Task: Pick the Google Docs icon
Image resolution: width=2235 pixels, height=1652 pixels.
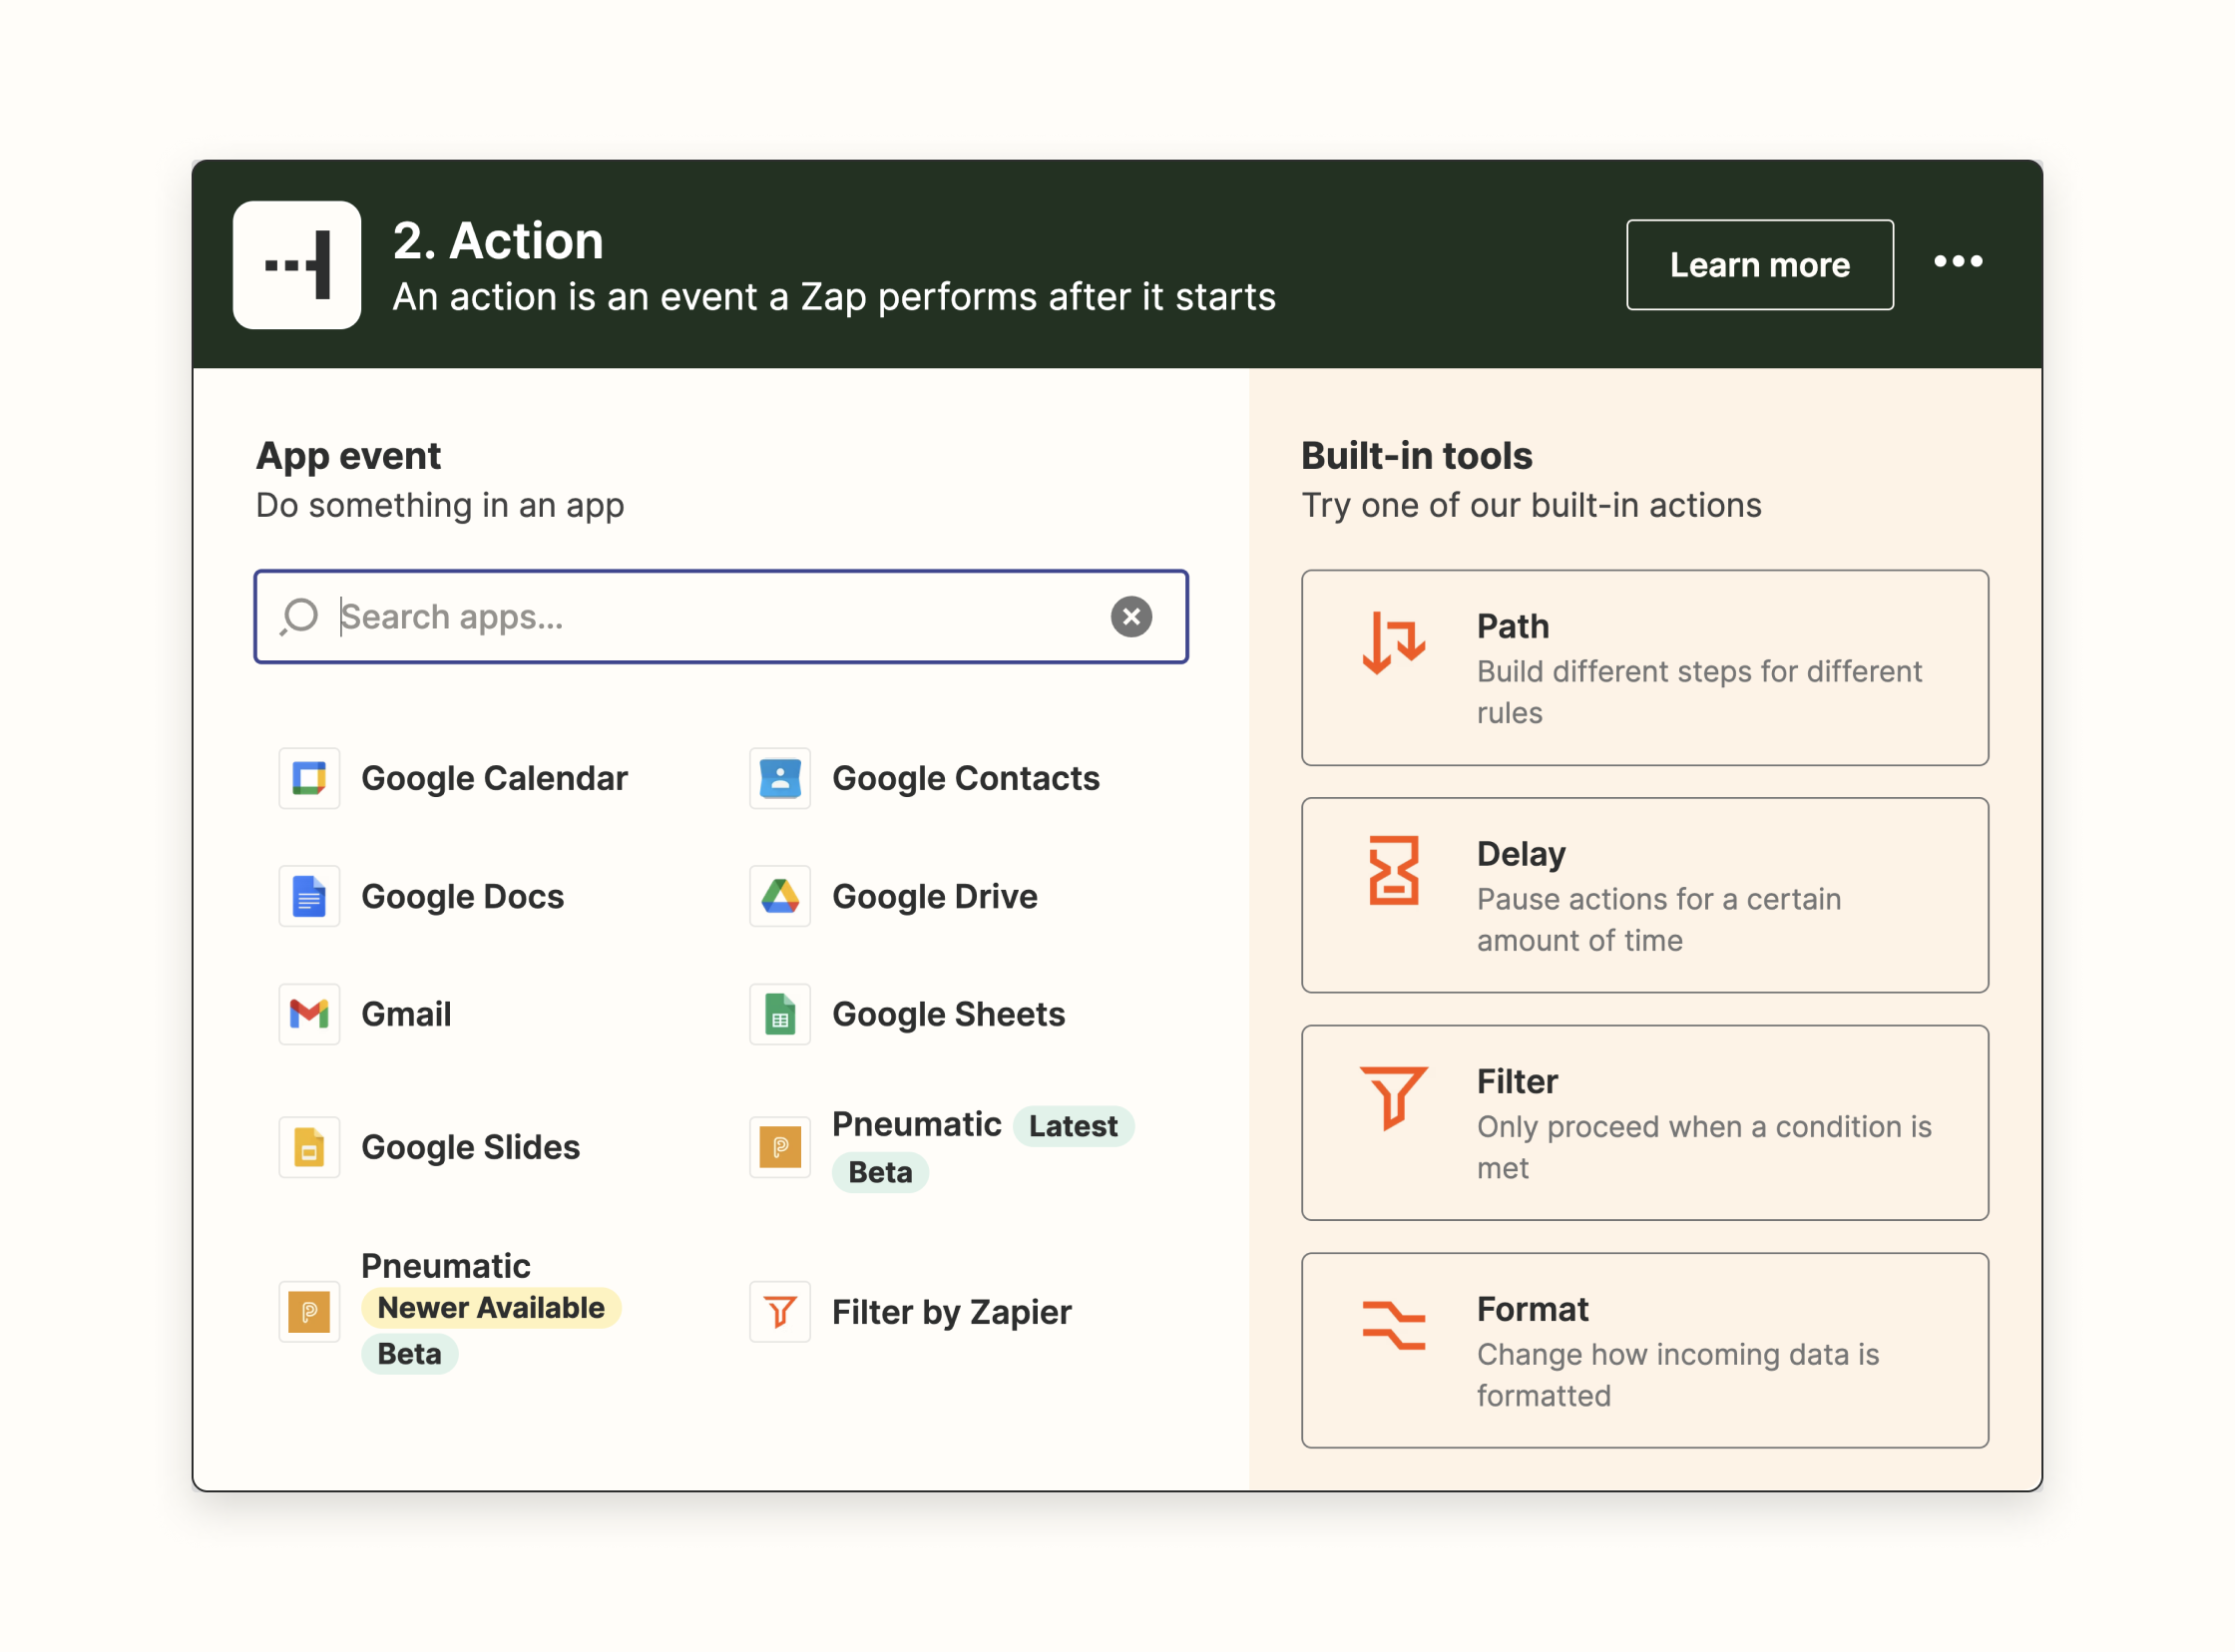Action: 309,896
